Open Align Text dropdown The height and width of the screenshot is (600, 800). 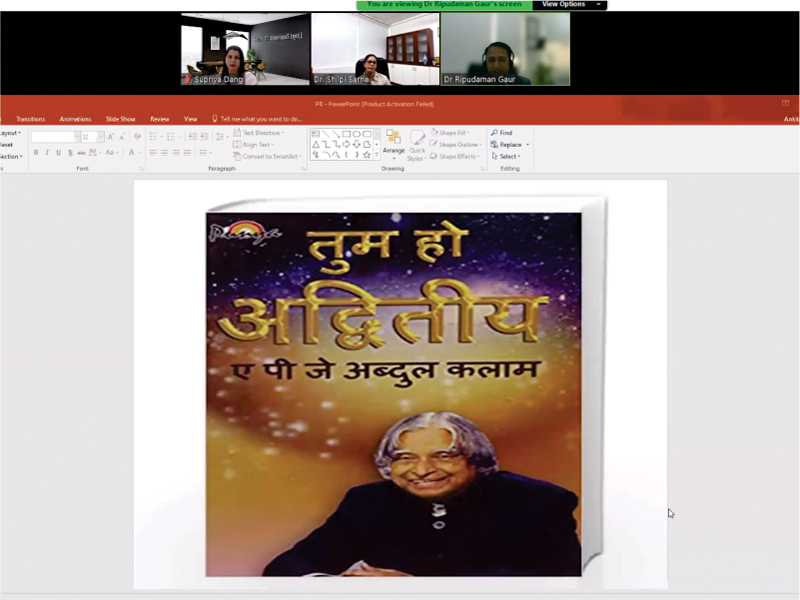tap(253, 144)
